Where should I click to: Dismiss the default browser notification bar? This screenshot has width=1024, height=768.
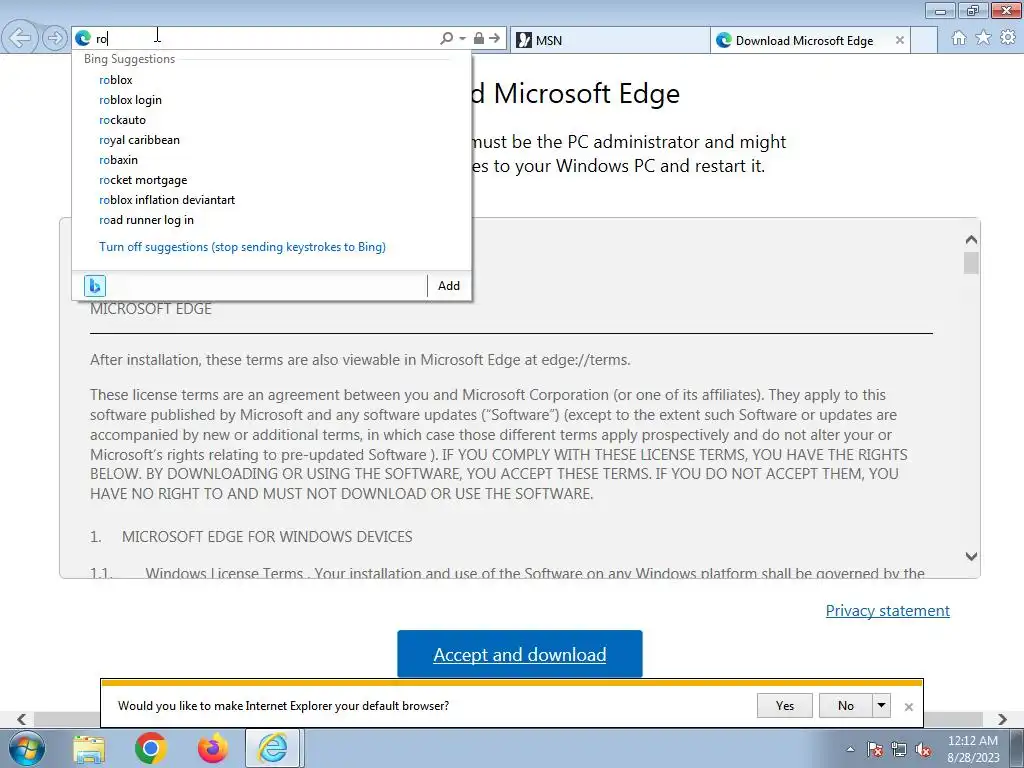(908, 707)
